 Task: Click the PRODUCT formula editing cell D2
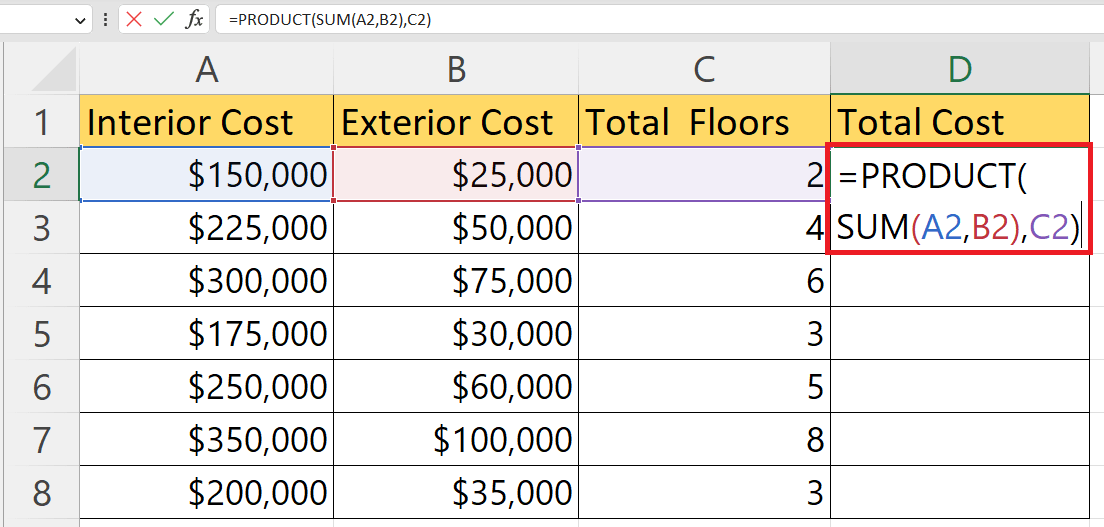tap(960, 198)
